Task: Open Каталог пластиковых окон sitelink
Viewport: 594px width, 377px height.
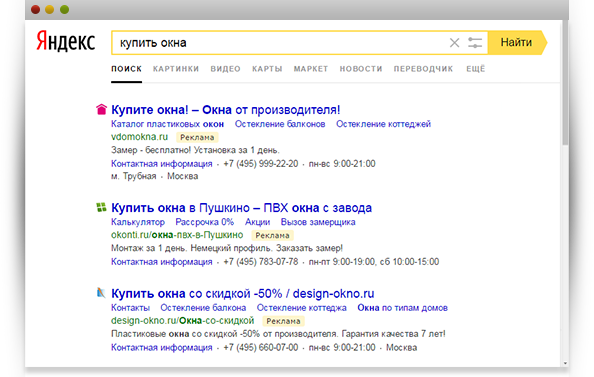Action: click(167, 124)
